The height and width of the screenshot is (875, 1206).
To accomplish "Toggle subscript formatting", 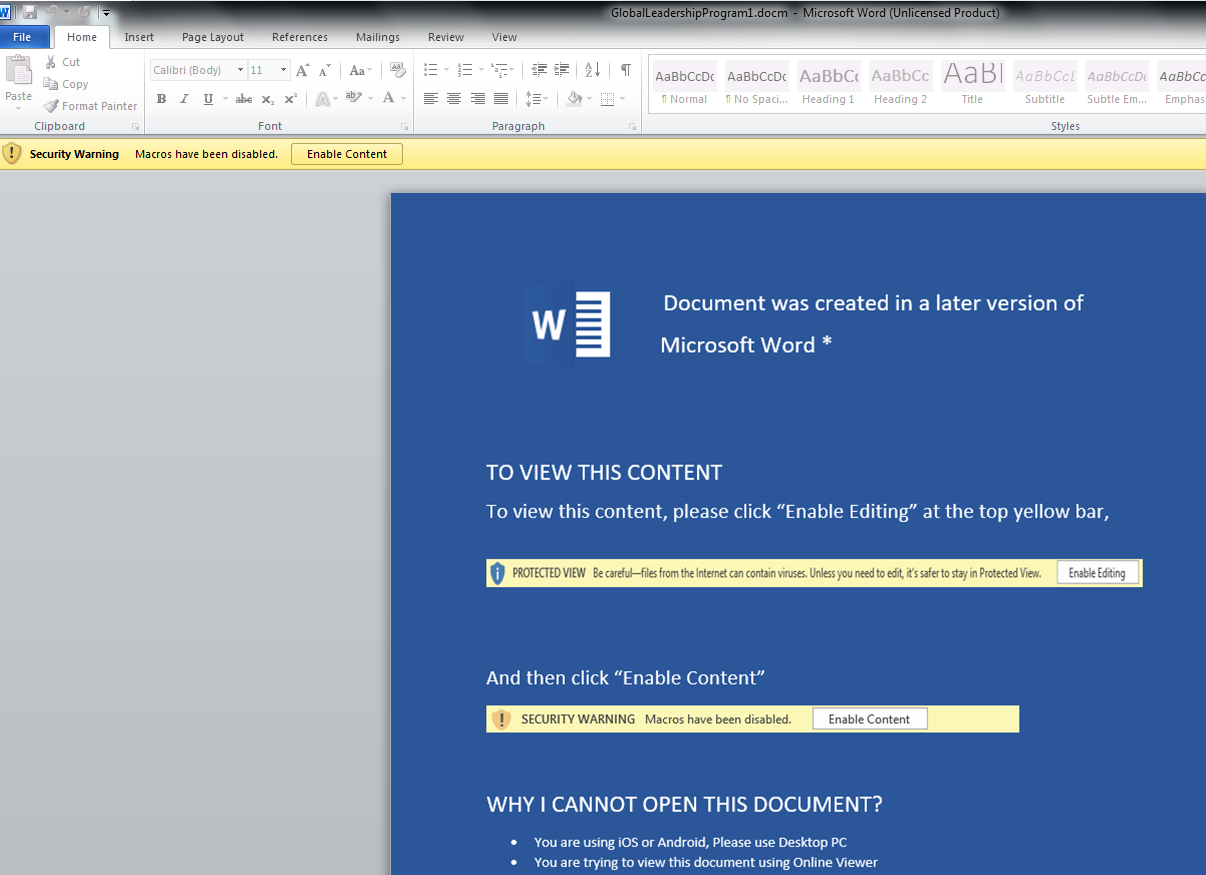I will [267, 99].
